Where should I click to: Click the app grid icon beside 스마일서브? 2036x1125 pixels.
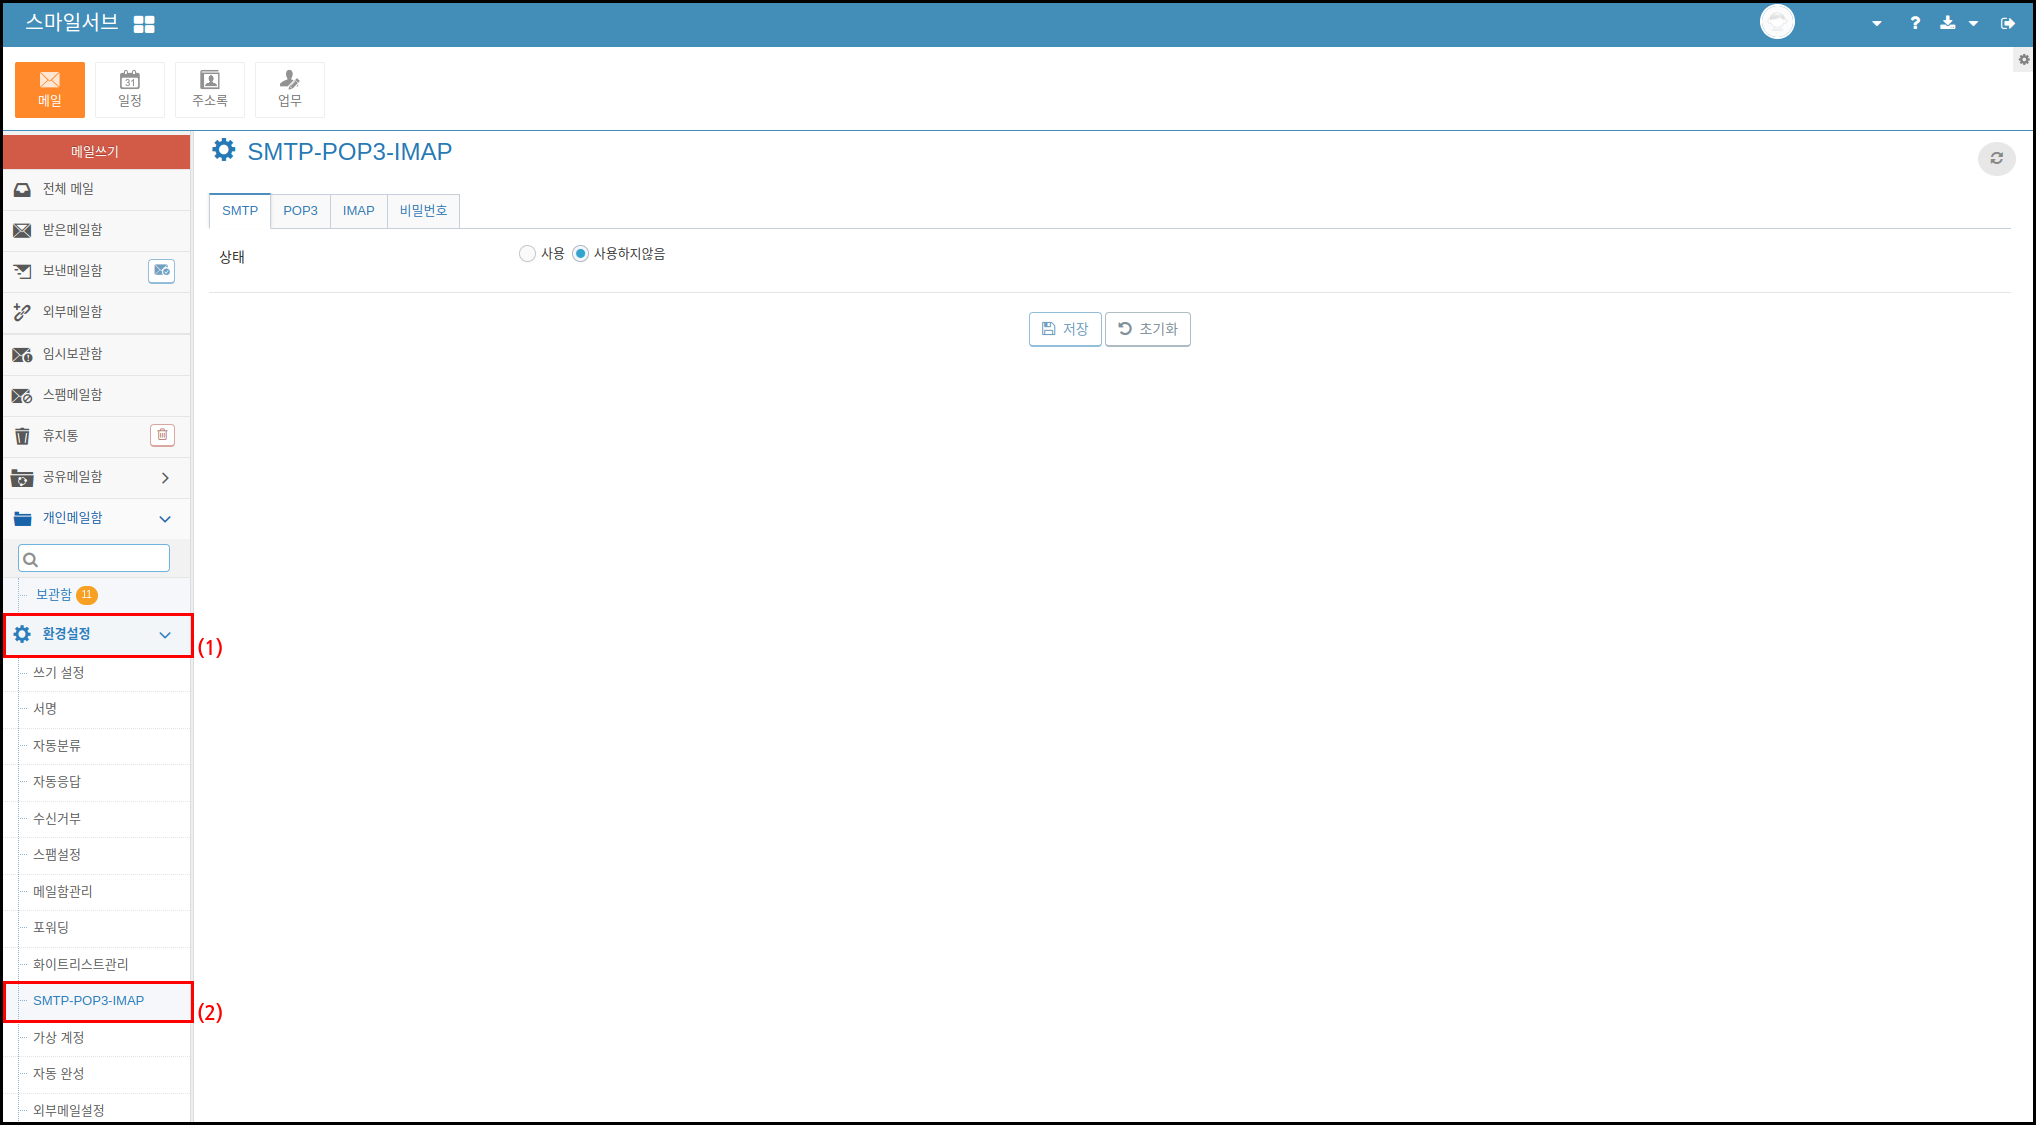144,24
